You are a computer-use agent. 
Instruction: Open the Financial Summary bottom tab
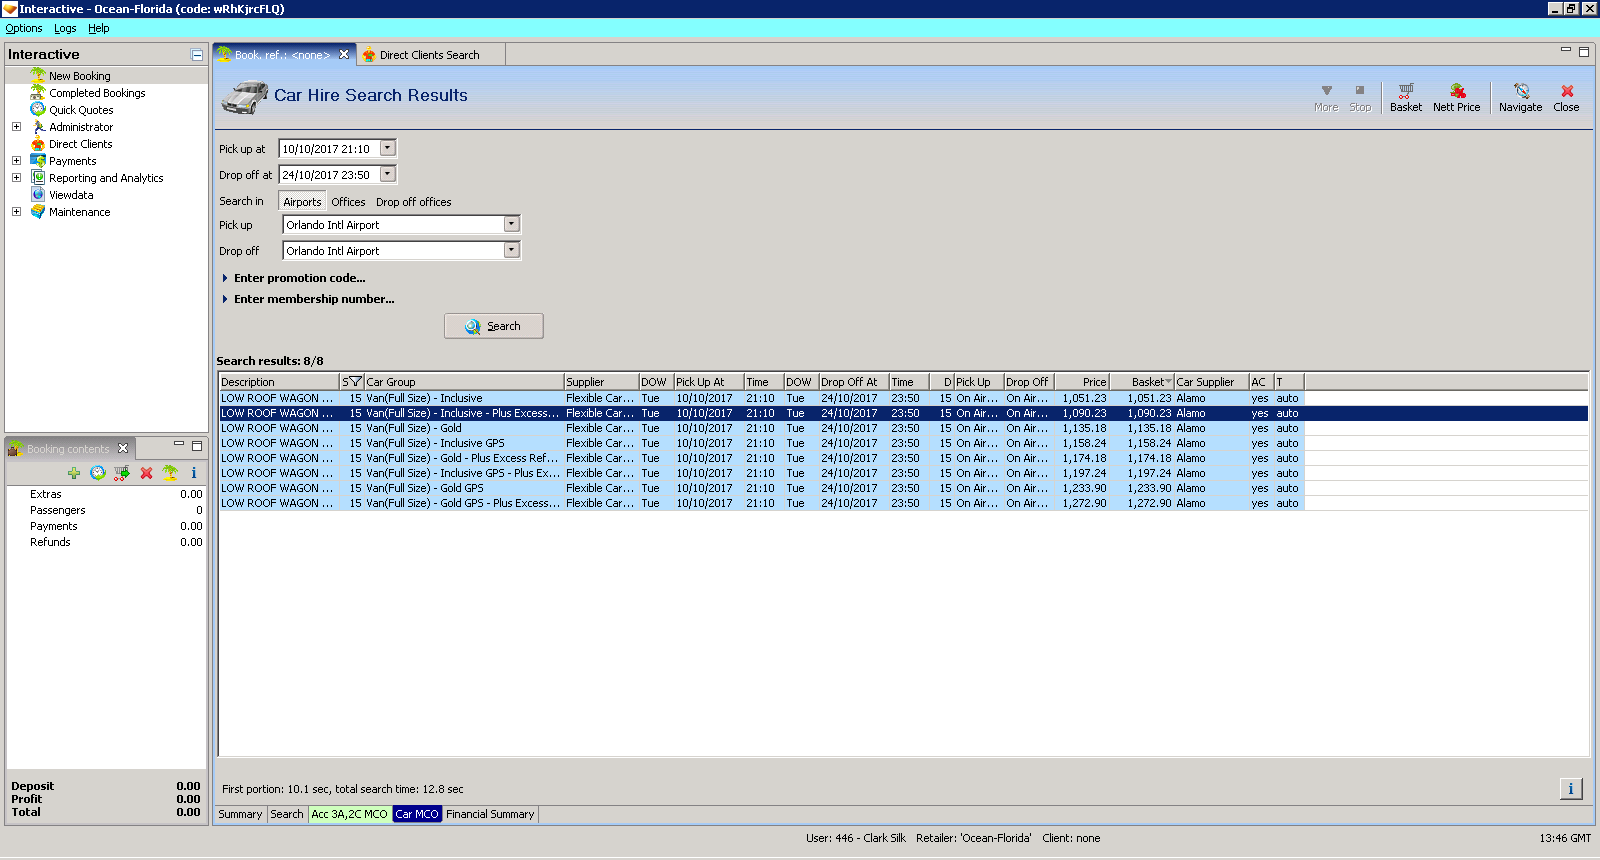click(490, 814)
